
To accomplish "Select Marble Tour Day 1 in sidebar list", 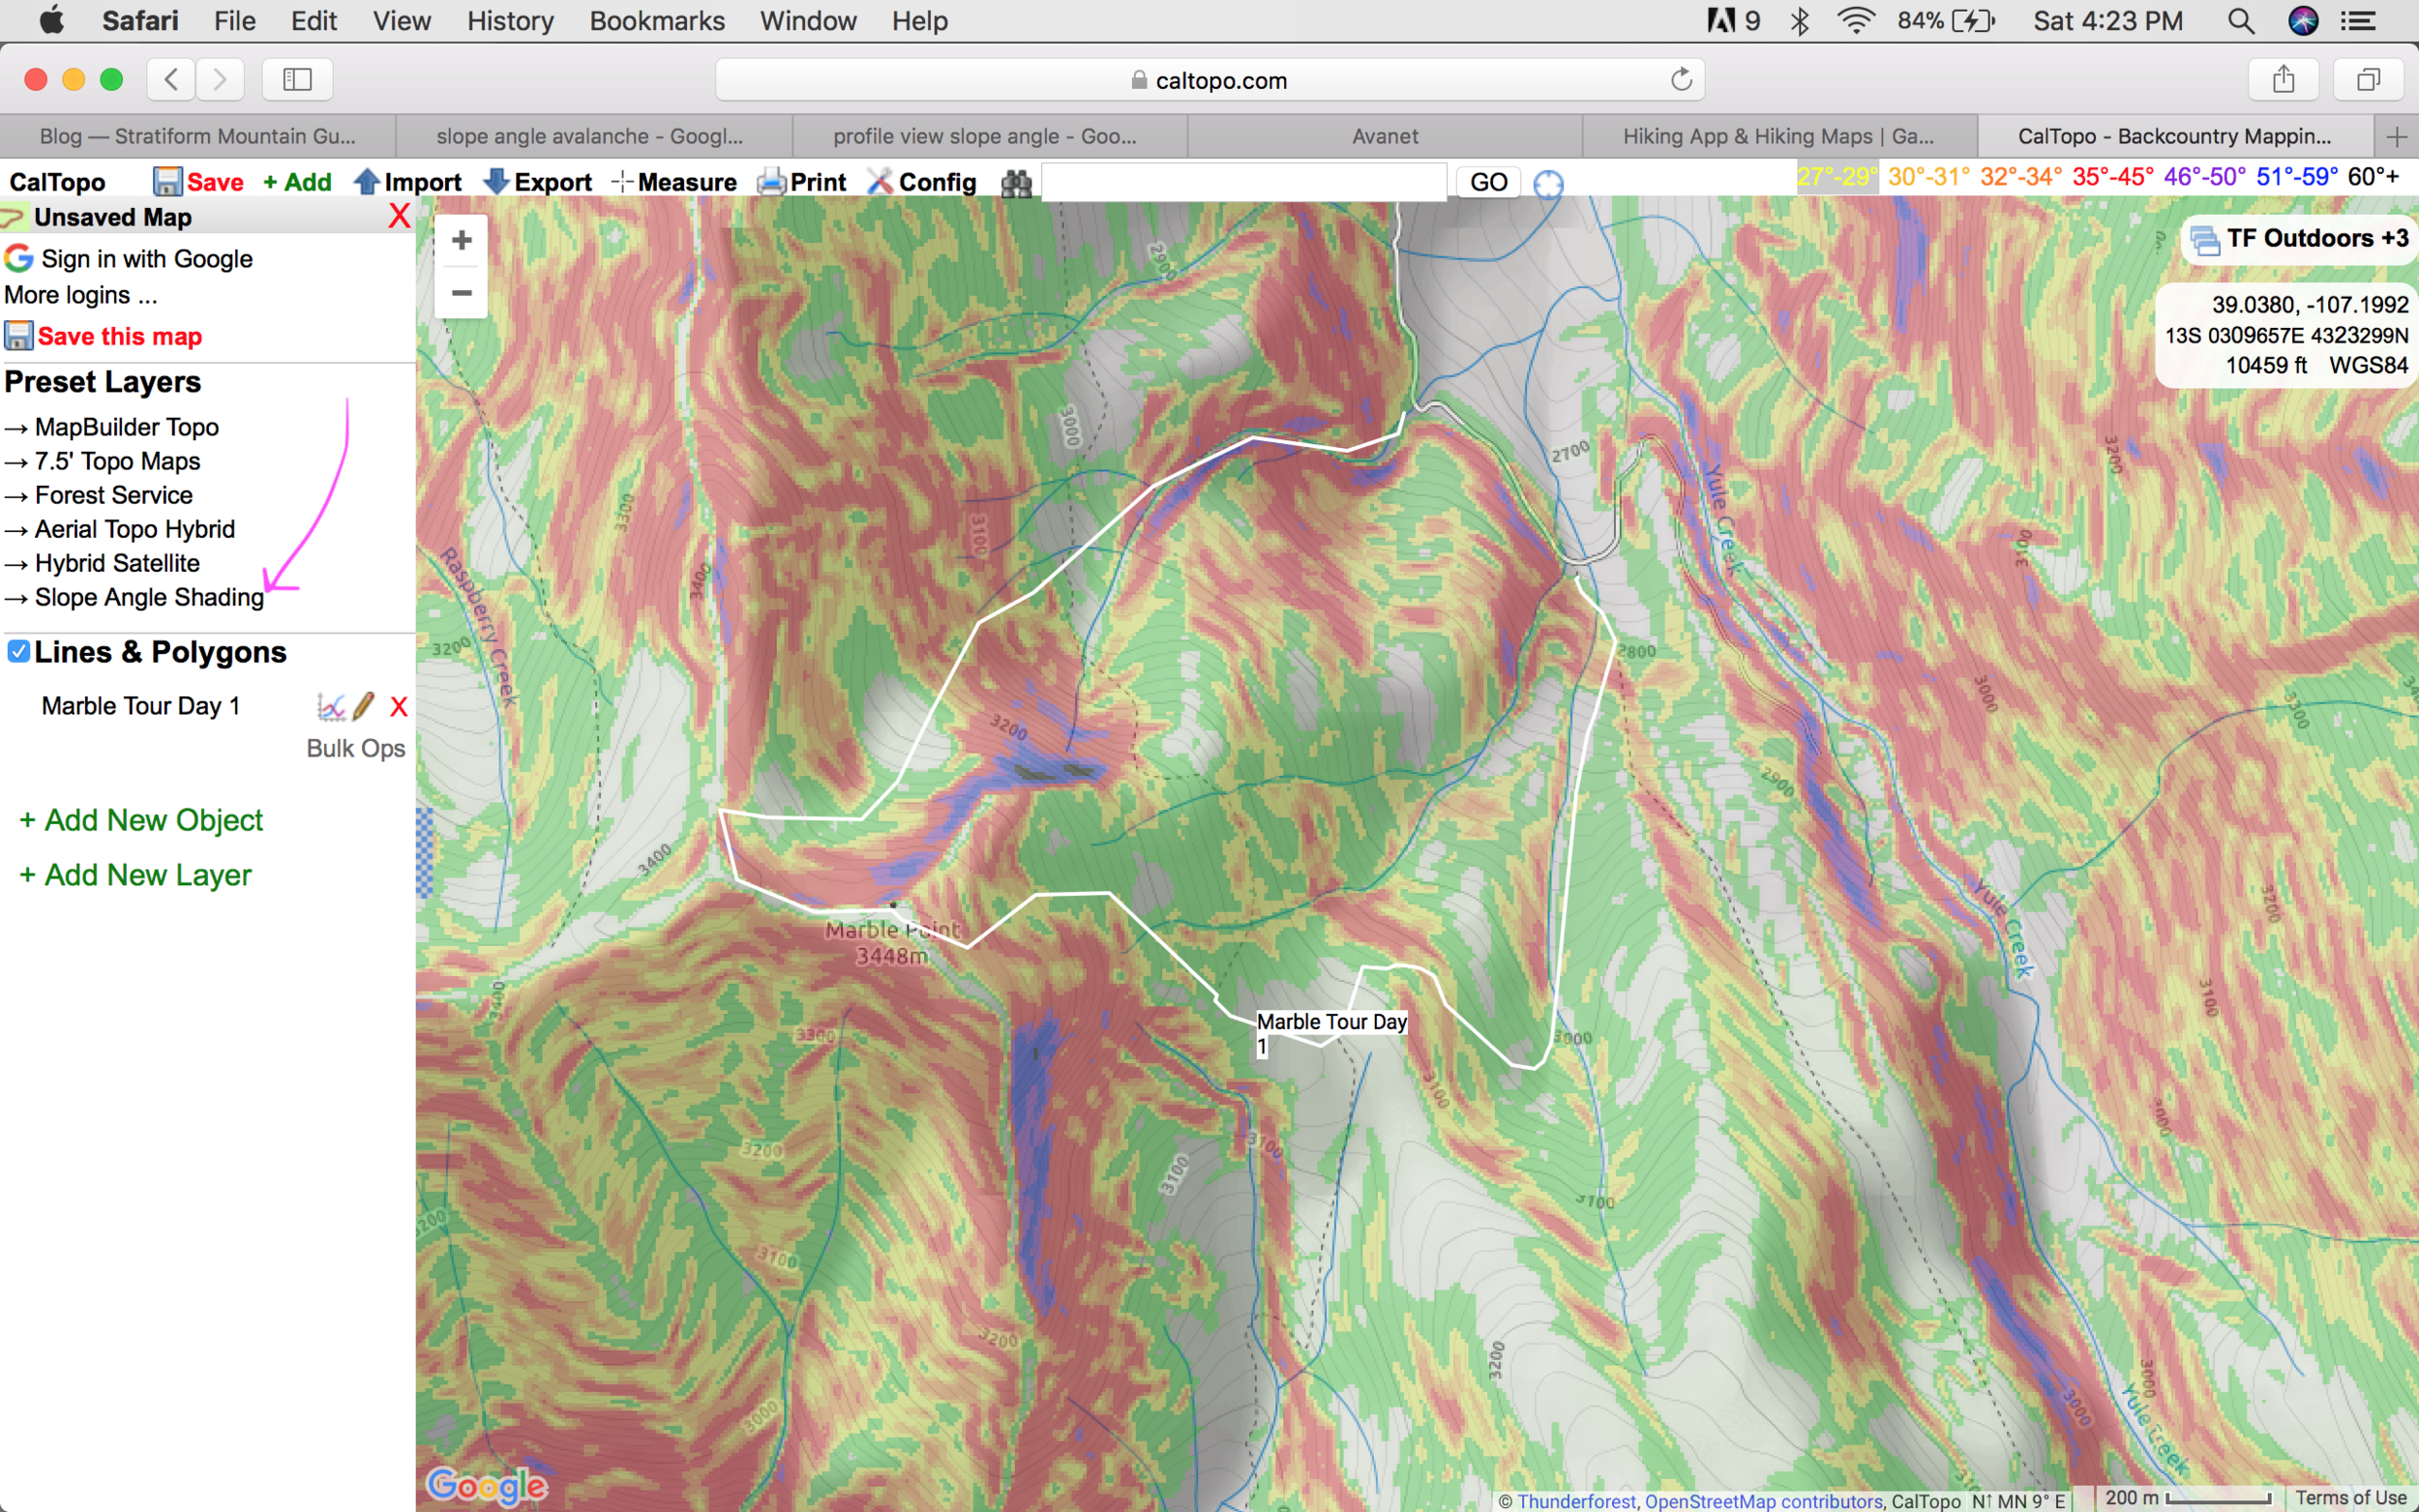I will [x=141, y=706].
